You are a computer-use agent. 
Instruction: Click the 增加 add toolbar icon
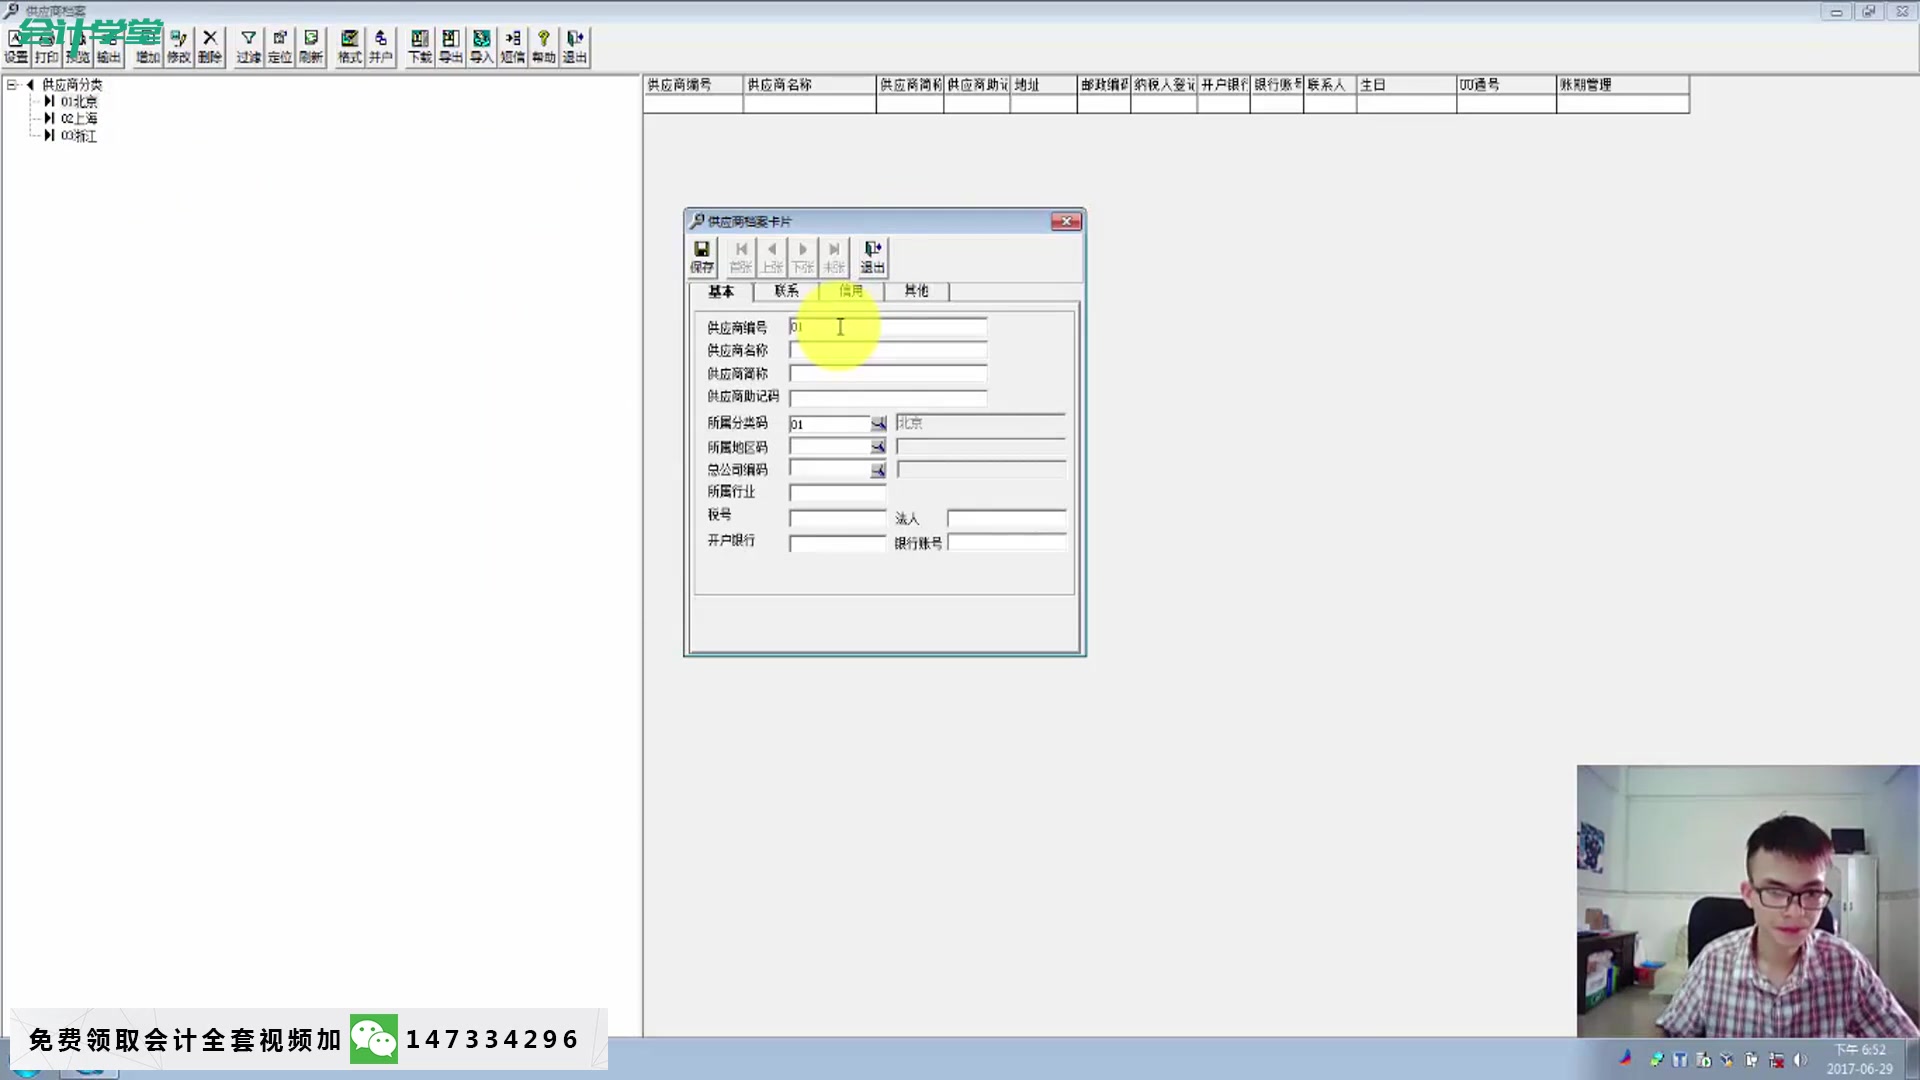(147, 46)
